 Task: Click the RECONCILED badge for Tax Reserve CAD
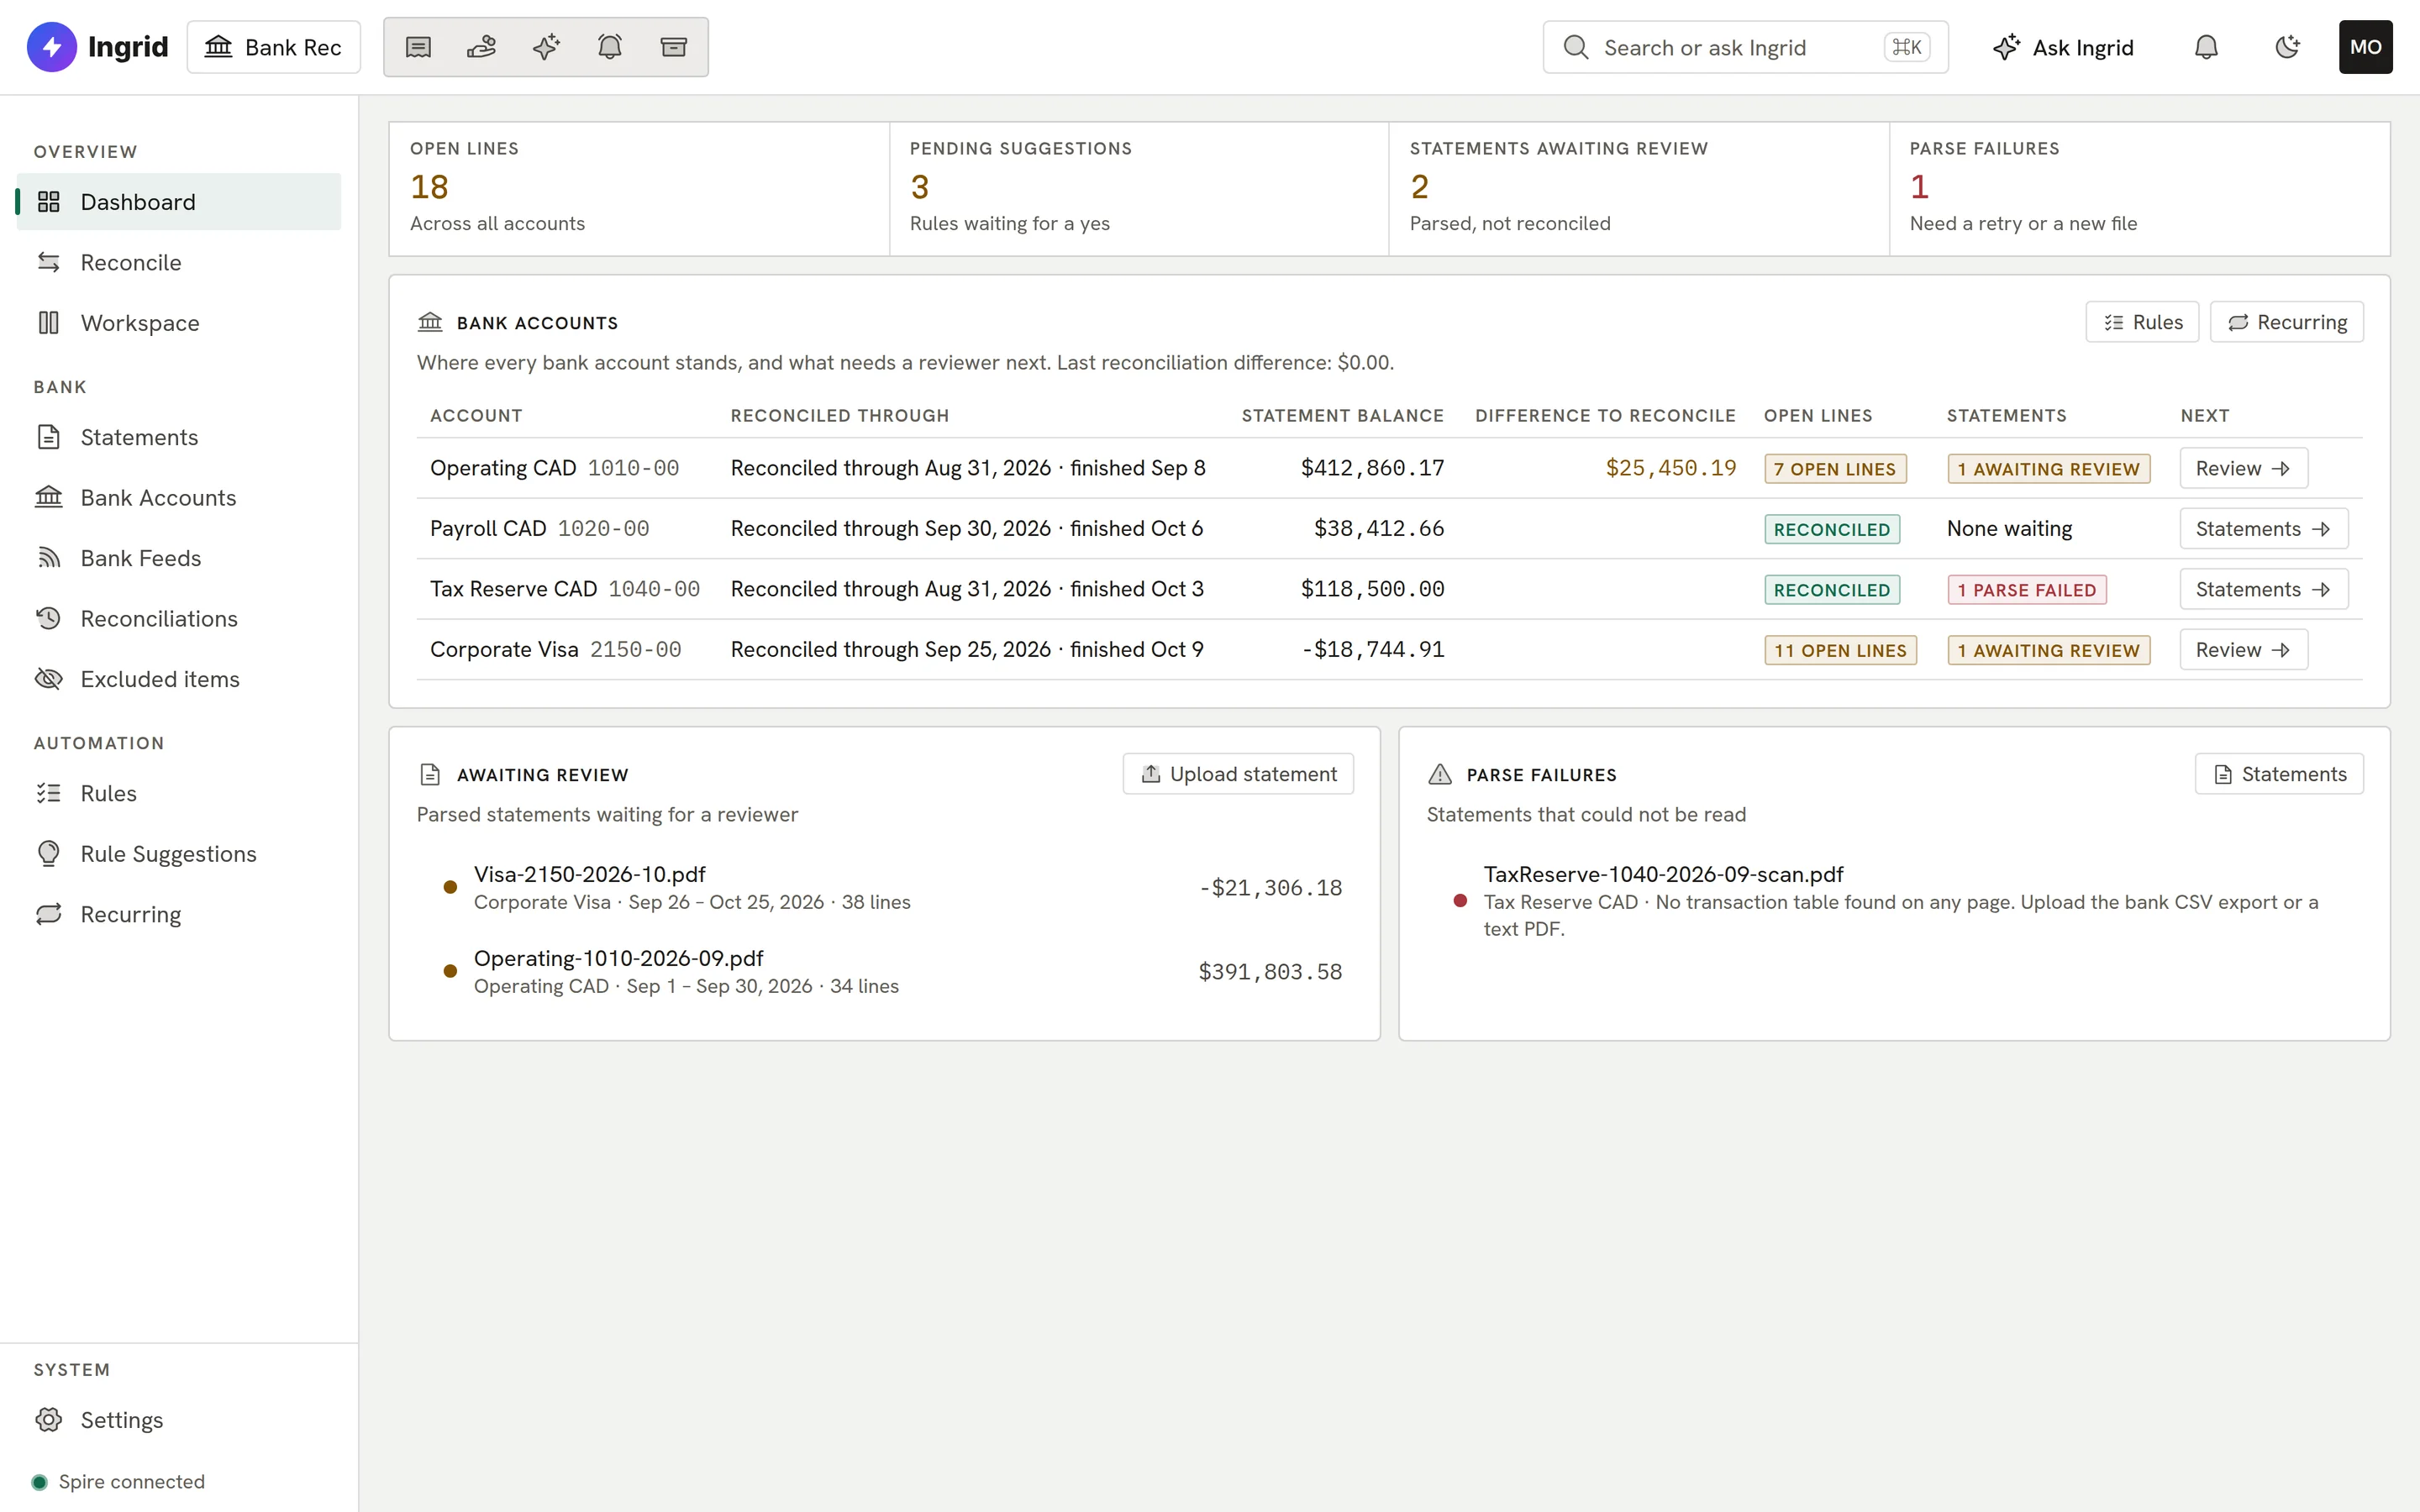pos(1832,590)
